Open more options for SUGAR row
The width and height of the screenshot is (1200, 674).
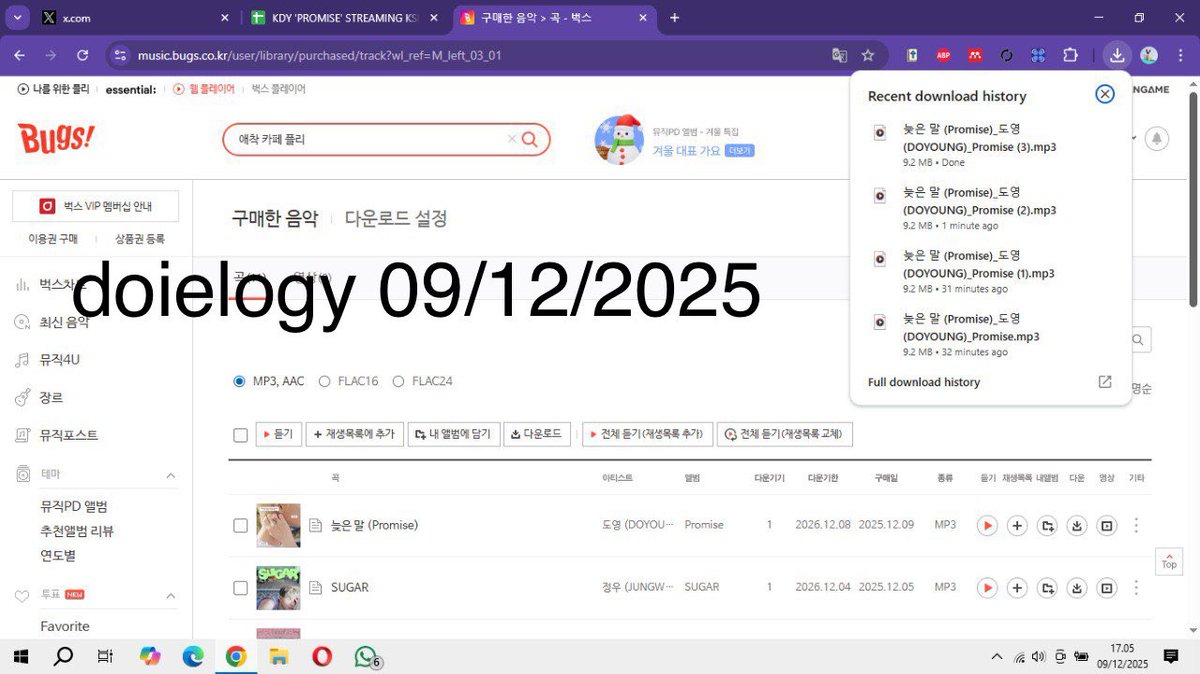1136,587
